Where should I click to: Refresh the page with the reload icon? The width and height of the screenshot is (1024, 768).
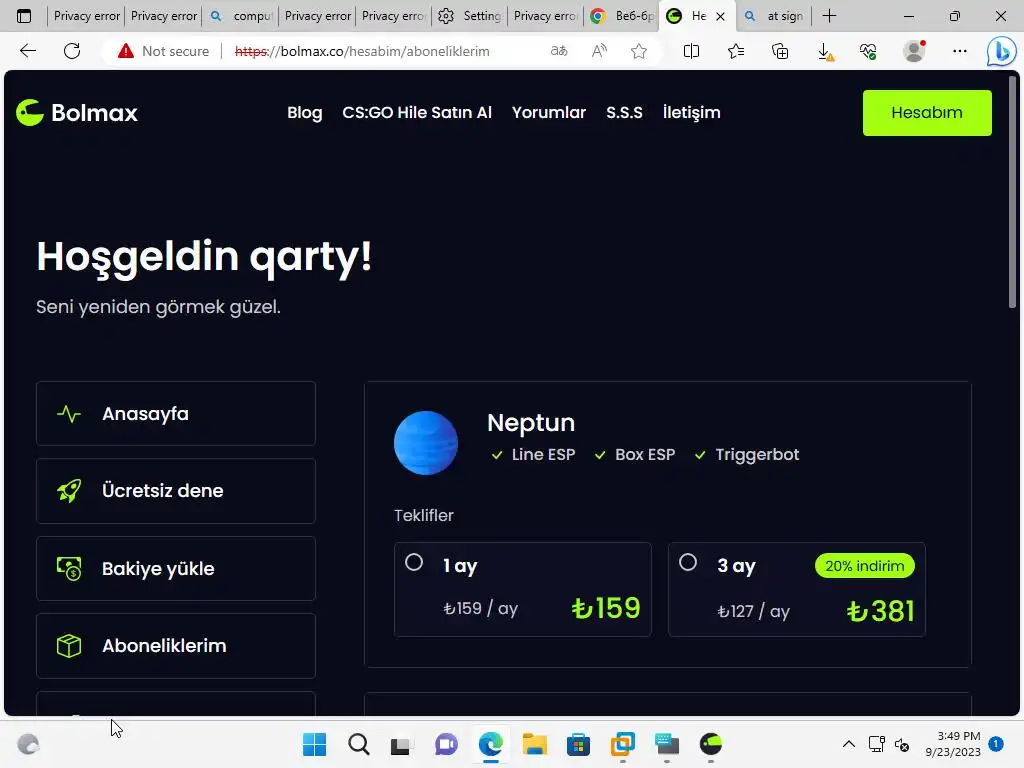[x=72, y=51]
